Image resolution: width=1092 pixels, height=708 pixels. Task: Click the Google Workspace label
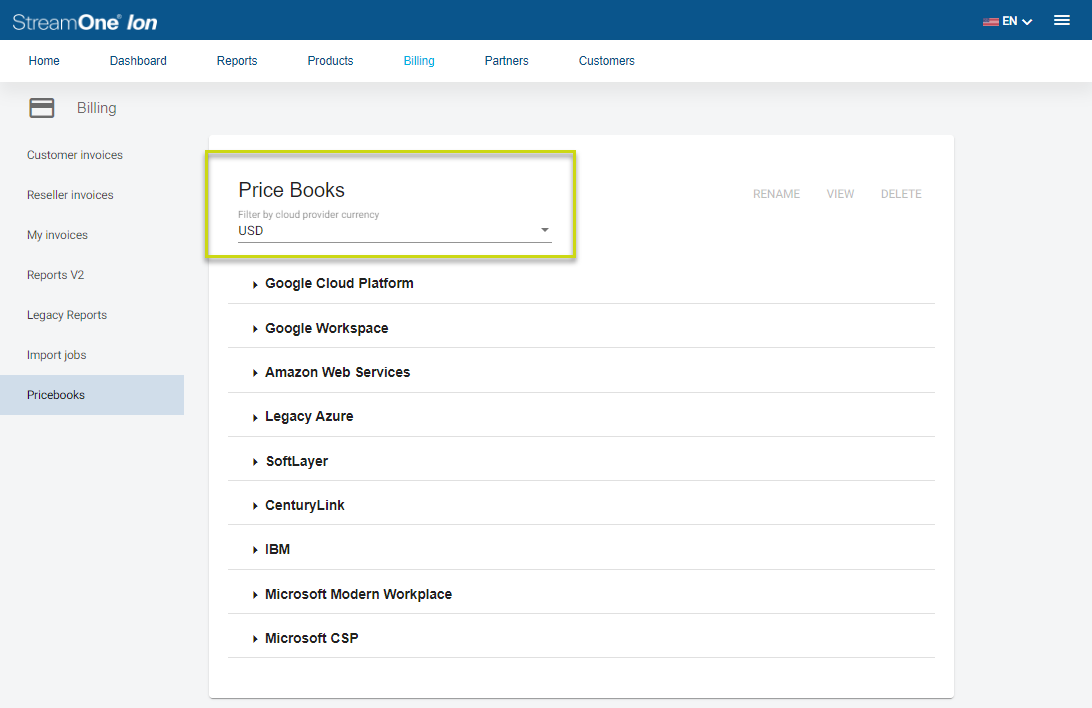[327, 328]
